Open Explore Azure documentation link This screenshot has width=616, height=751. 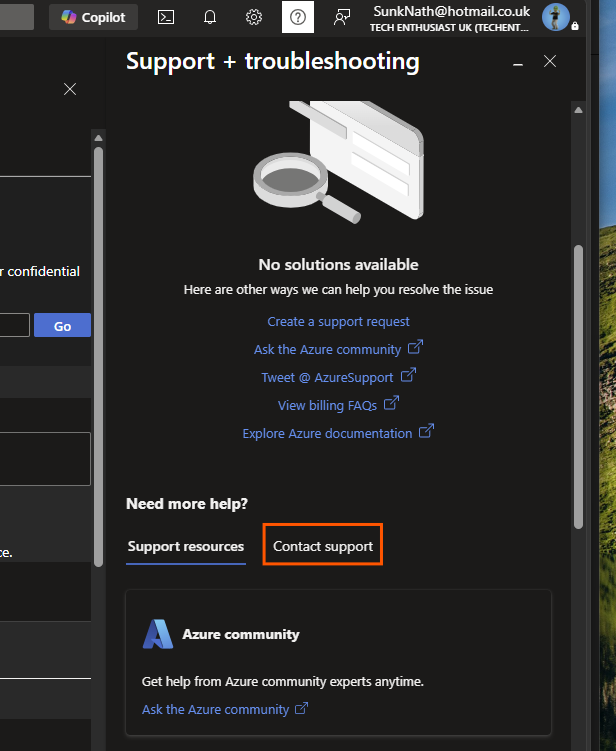pyautogui.click(x=338, y=433)
